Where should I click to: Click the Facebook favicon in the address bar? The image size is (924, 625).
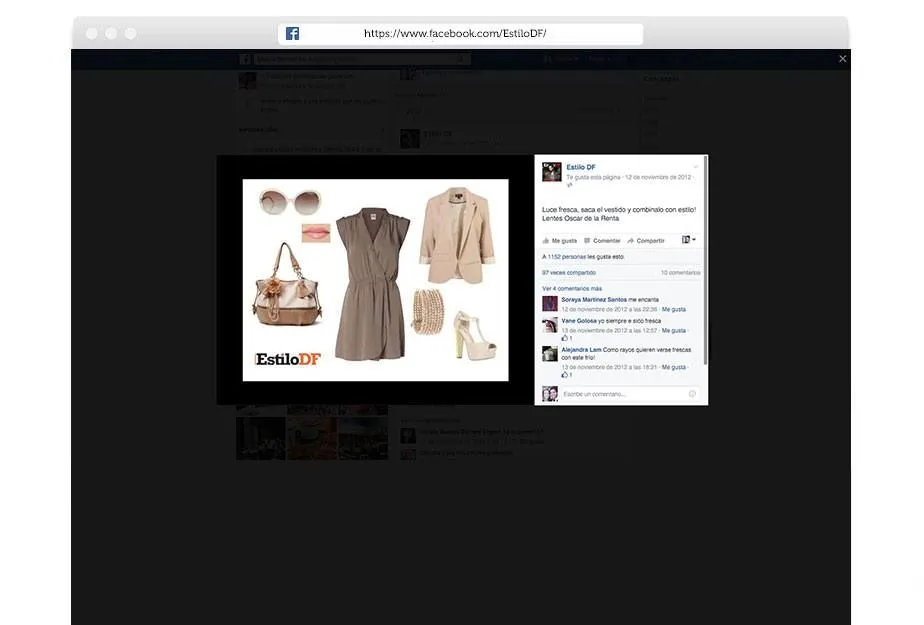click(292, 34)
